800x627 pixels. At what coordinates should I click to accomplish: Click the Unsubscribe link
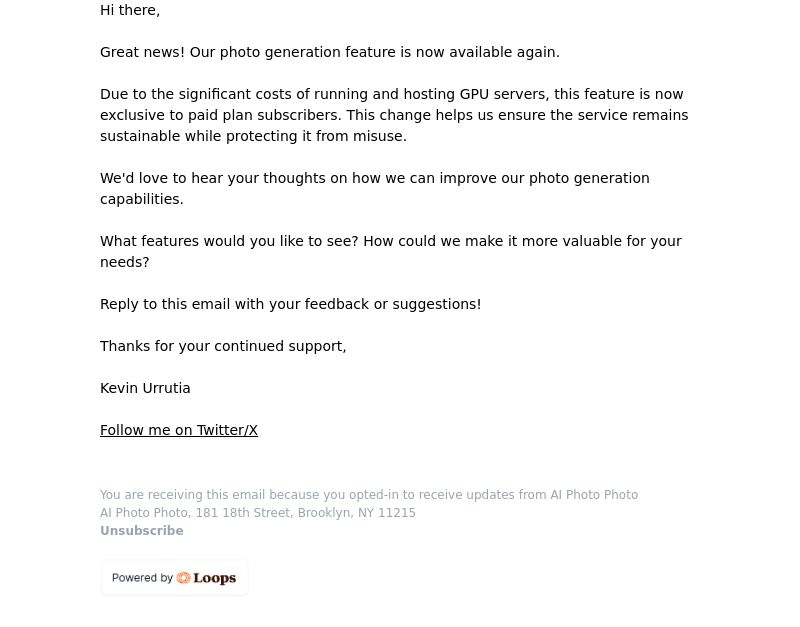(141, 531)
